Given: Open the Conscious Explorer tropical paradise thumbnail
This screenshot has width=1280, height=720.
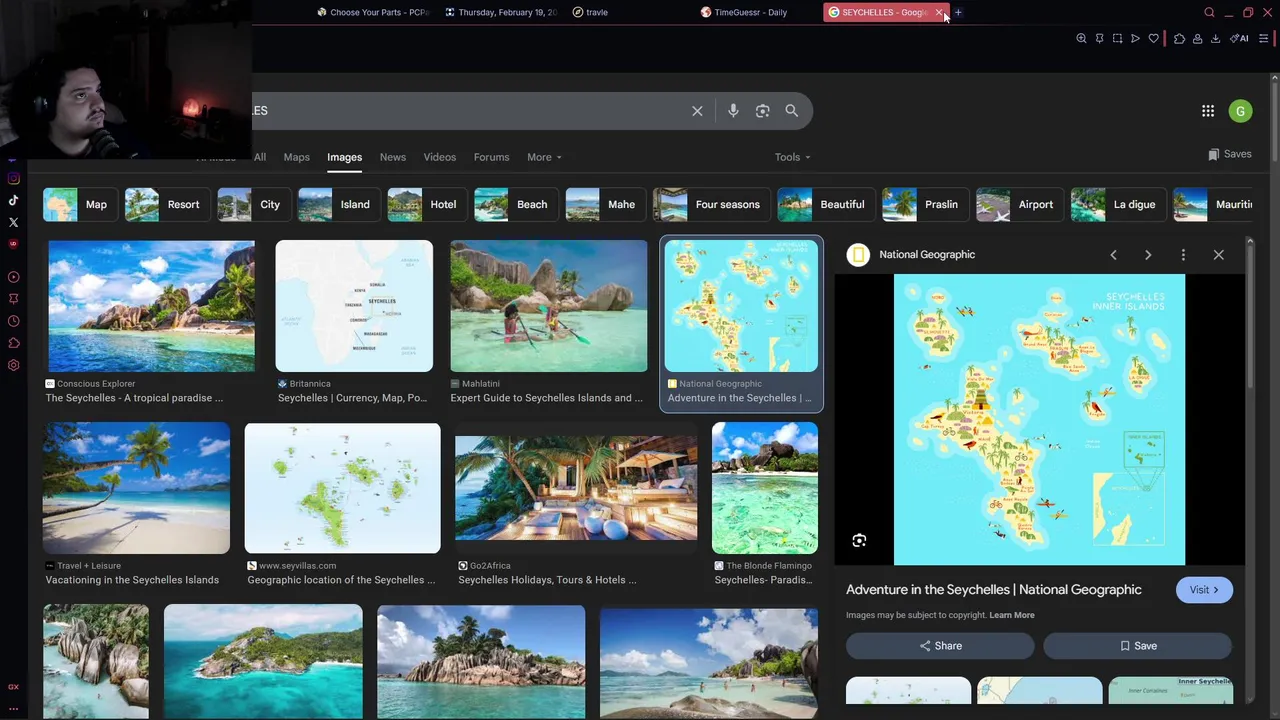Looking at the screenshot, I should 151,306.
